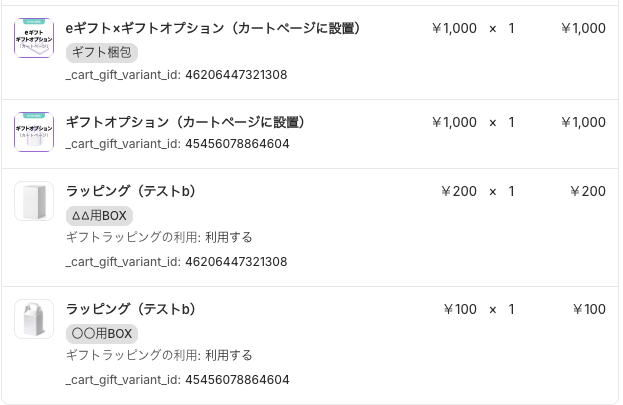This screenshot has width=623, height=405.
Task: Click the ¥1,000 line total of eギフト item
Action: [582, 29]
